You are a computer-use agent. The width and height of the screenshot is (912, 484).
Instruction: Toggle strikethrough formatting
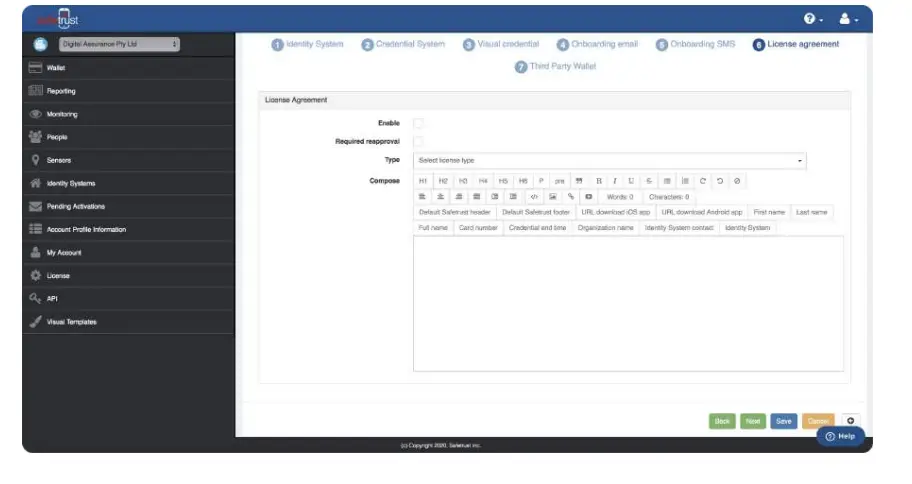pos(649,181)
